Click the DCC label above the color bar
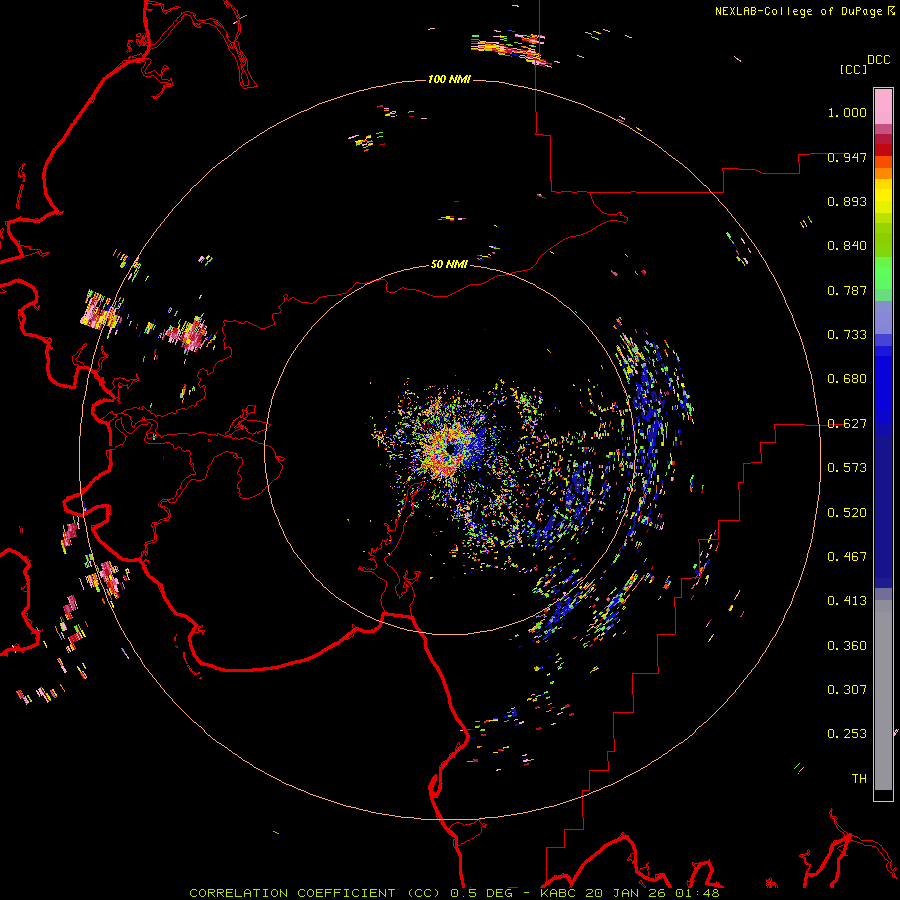 point(879,60)
